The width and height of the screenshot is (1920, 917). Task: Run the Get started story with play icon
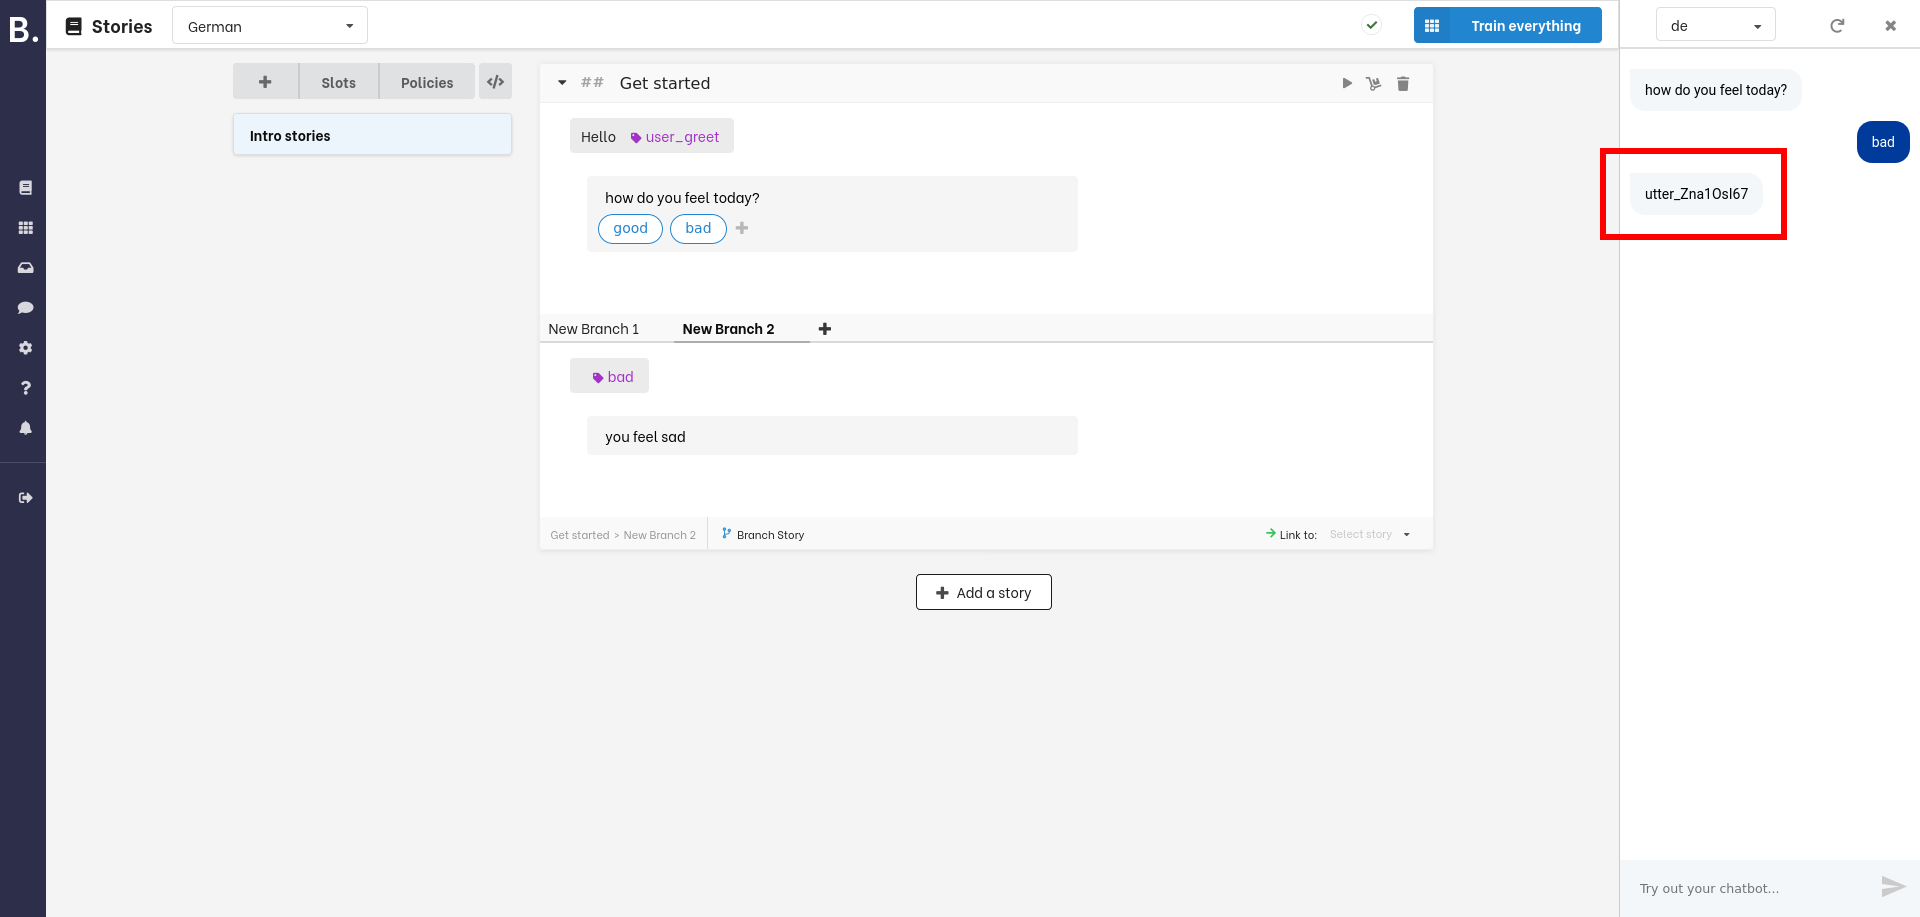[x=1347, y=83]
